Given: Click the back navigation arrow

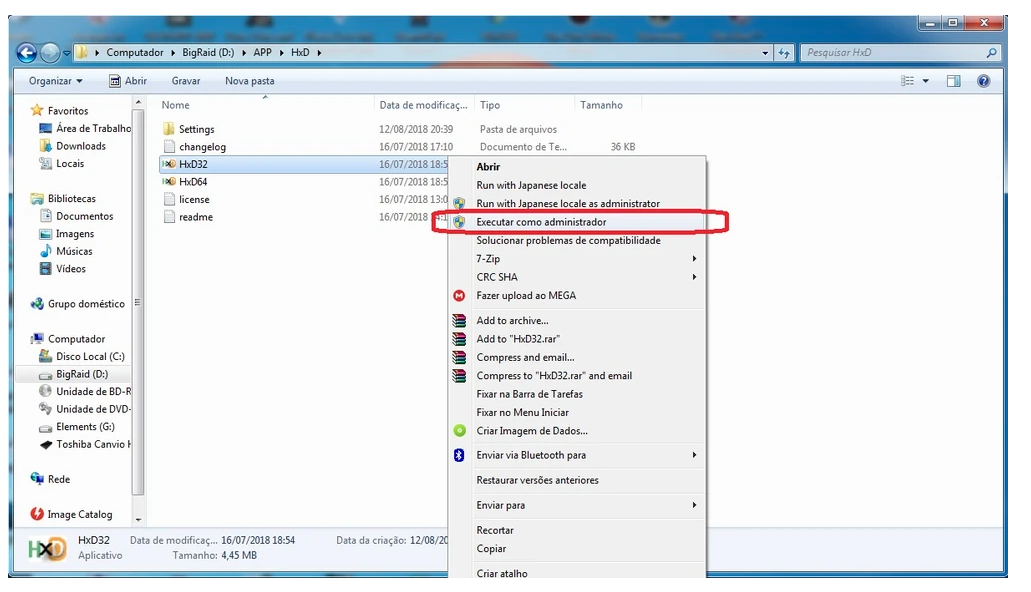Looking at the screenshot, I should [x=27, y=53].
